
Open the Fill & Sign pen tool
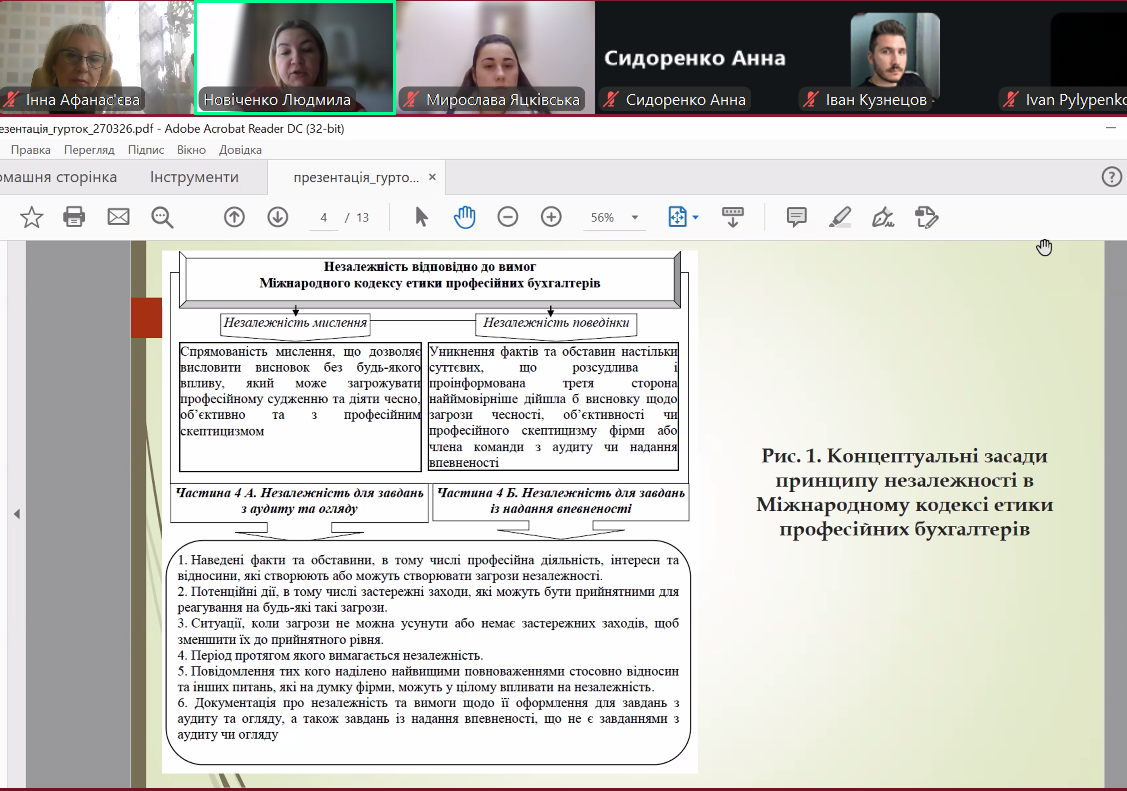click(x=883, y=217)
